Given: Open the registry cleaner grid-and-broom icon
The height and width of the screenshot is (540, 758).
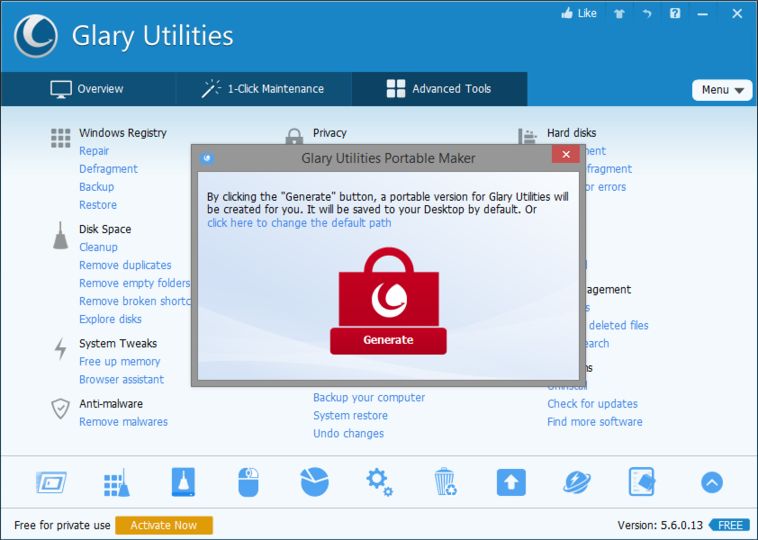Looking at the screenshot, I should pyautogui.click(x=117, y=482).
